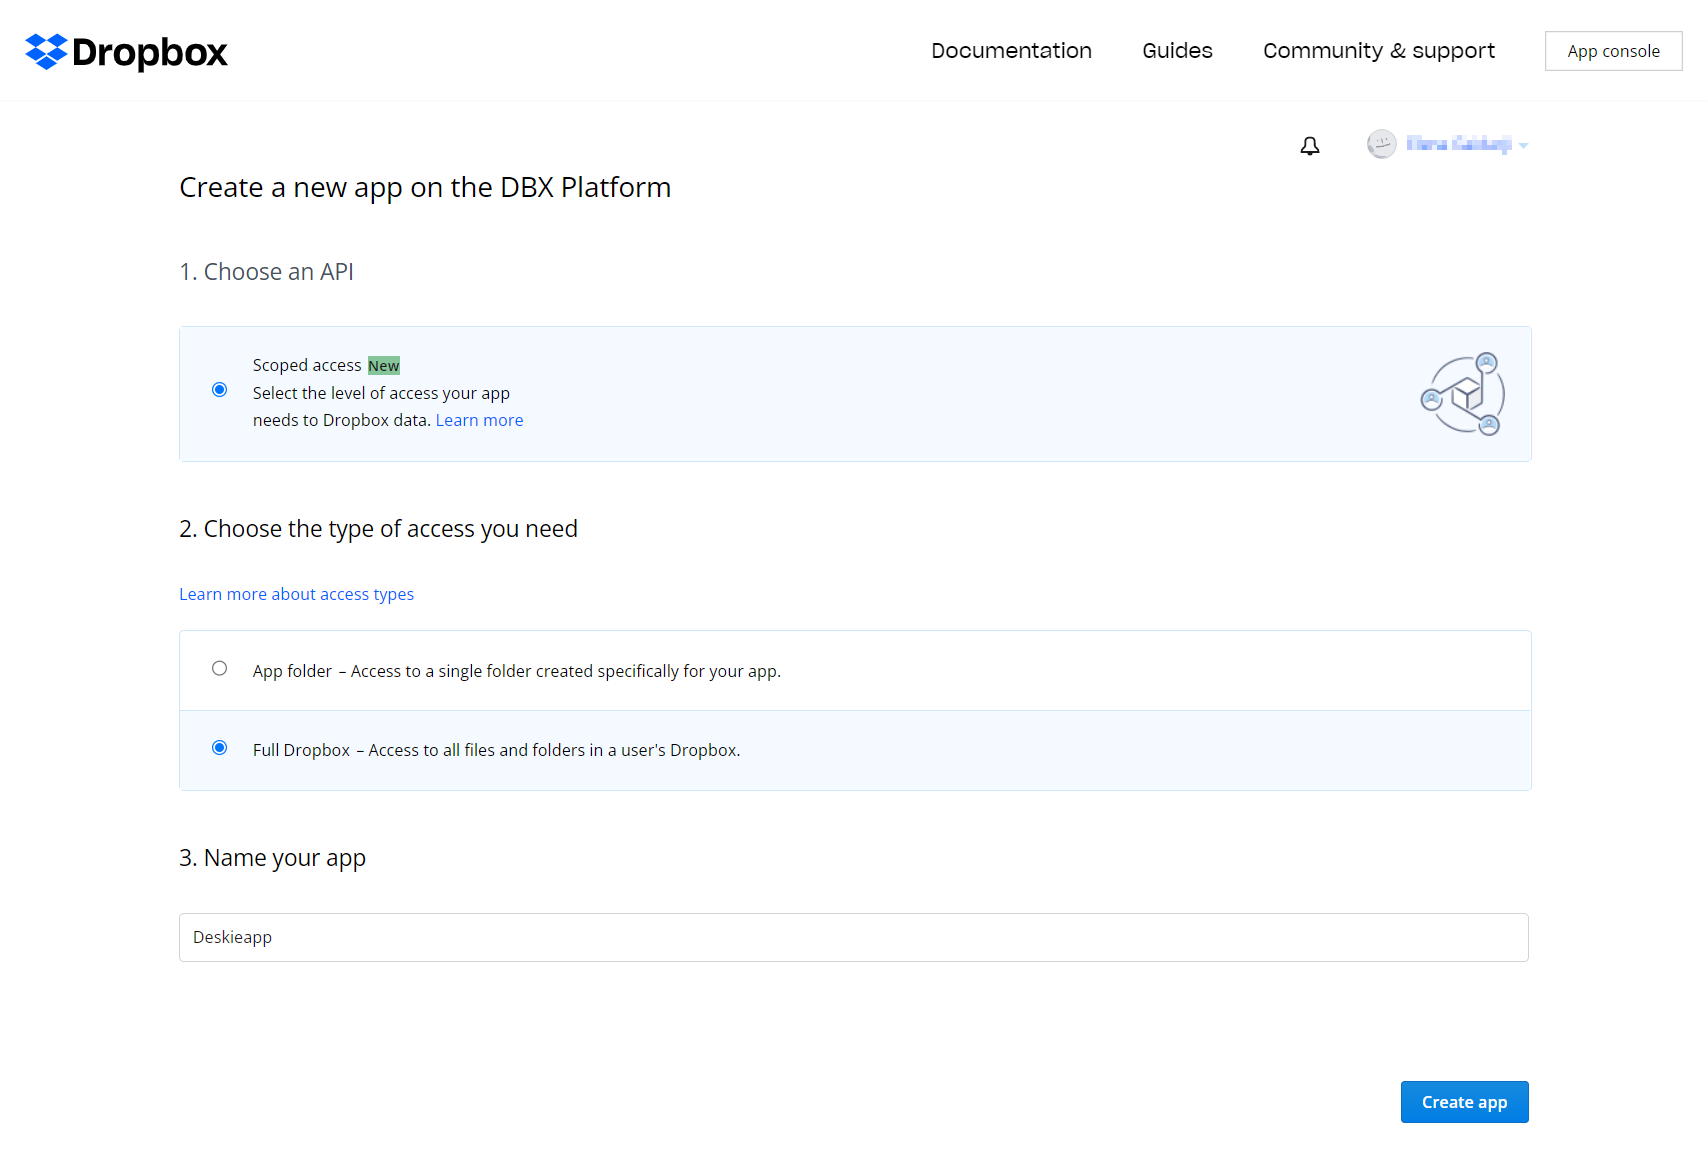Click the Dropbox logo

(127, 52)
